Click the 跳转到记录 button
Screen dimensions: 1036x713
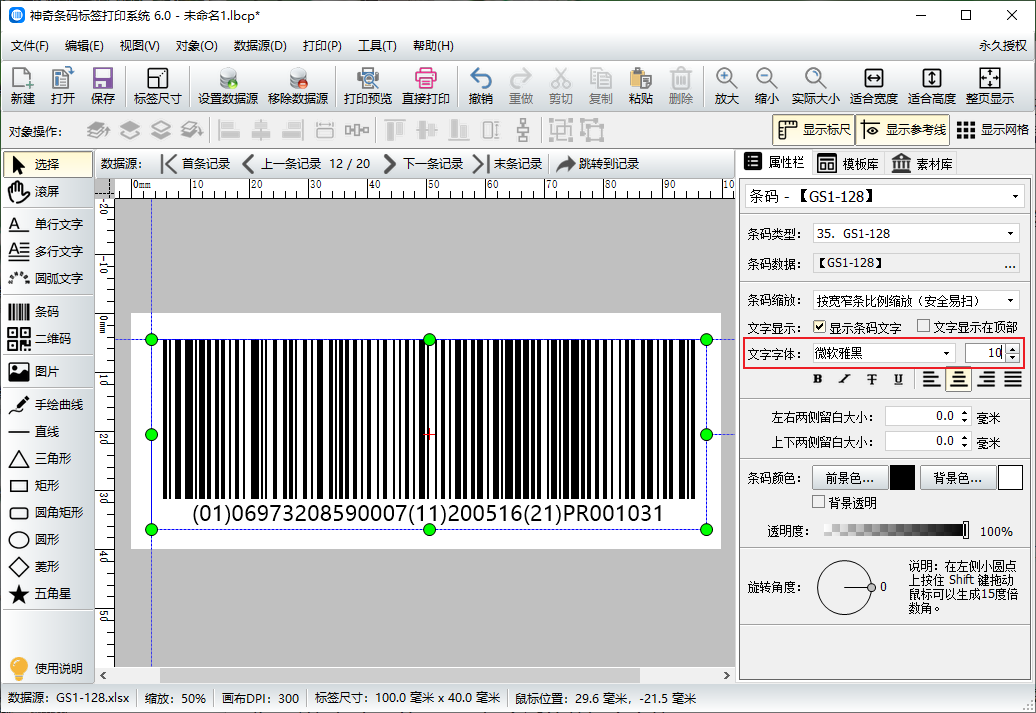pyautogui.click(x=598, y=164)
